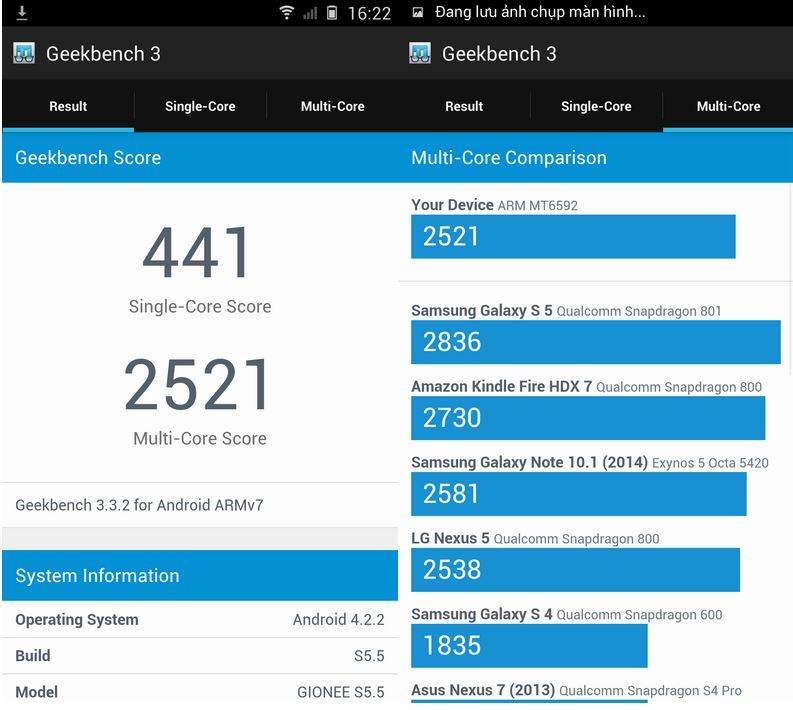The image size is (793, 710).
Task: Tap the GIONEE S5.5 model value
Action: coord(341,692)
